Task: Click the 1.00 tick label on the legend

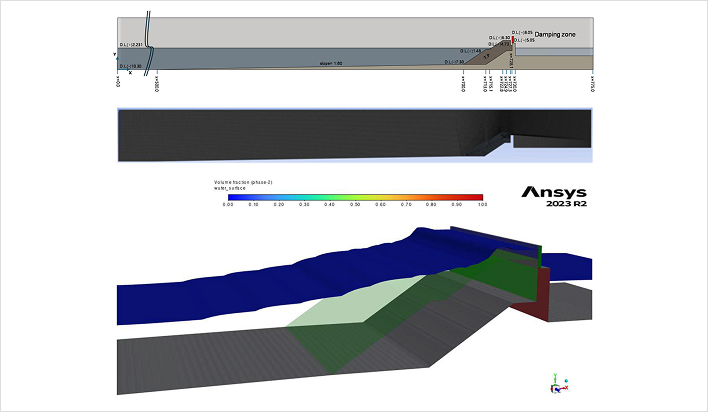Action: click(480, 206)
